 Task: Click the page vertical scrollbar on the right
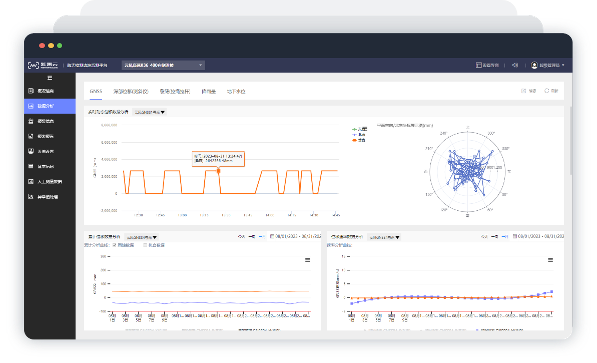[x=571, y=141]
